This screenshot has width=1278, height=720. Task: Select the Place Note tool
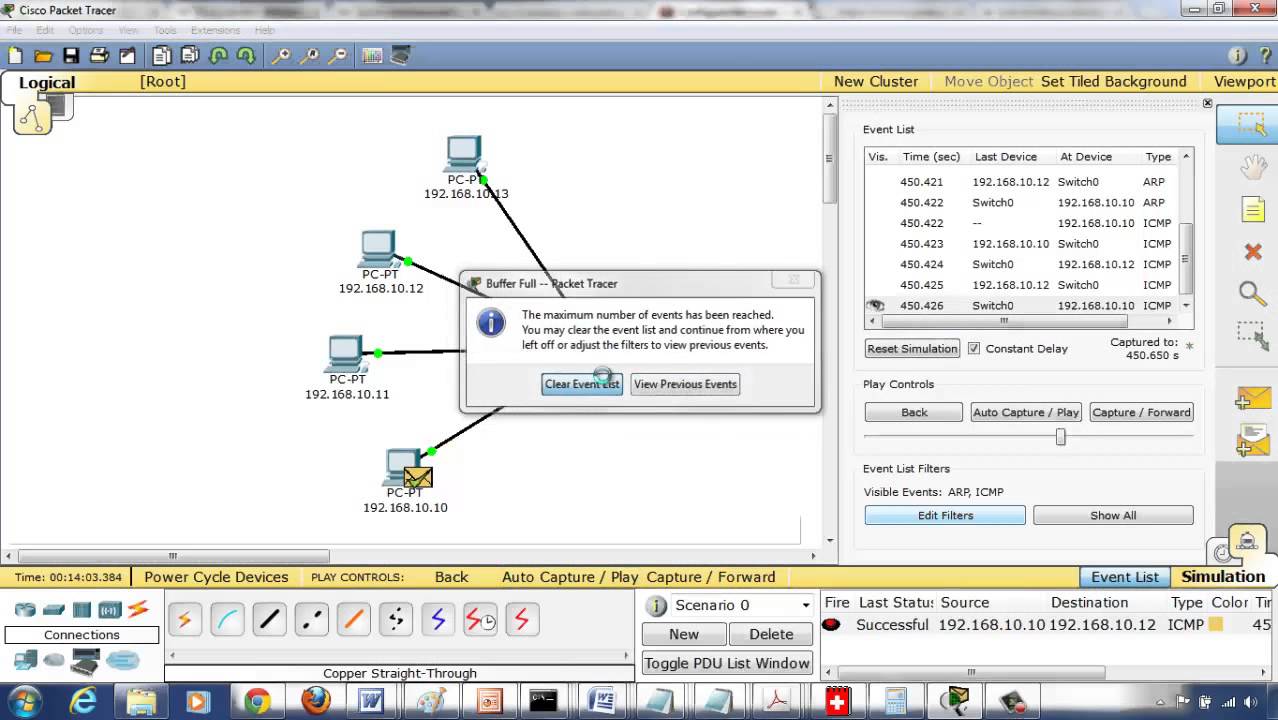click(x=1253, y=209)
